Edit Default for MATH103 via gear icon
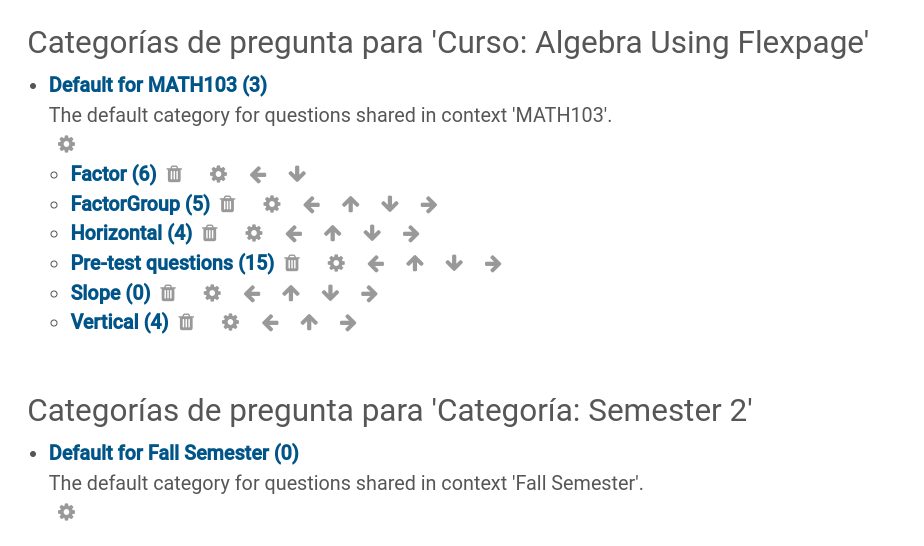 point(67,144)
